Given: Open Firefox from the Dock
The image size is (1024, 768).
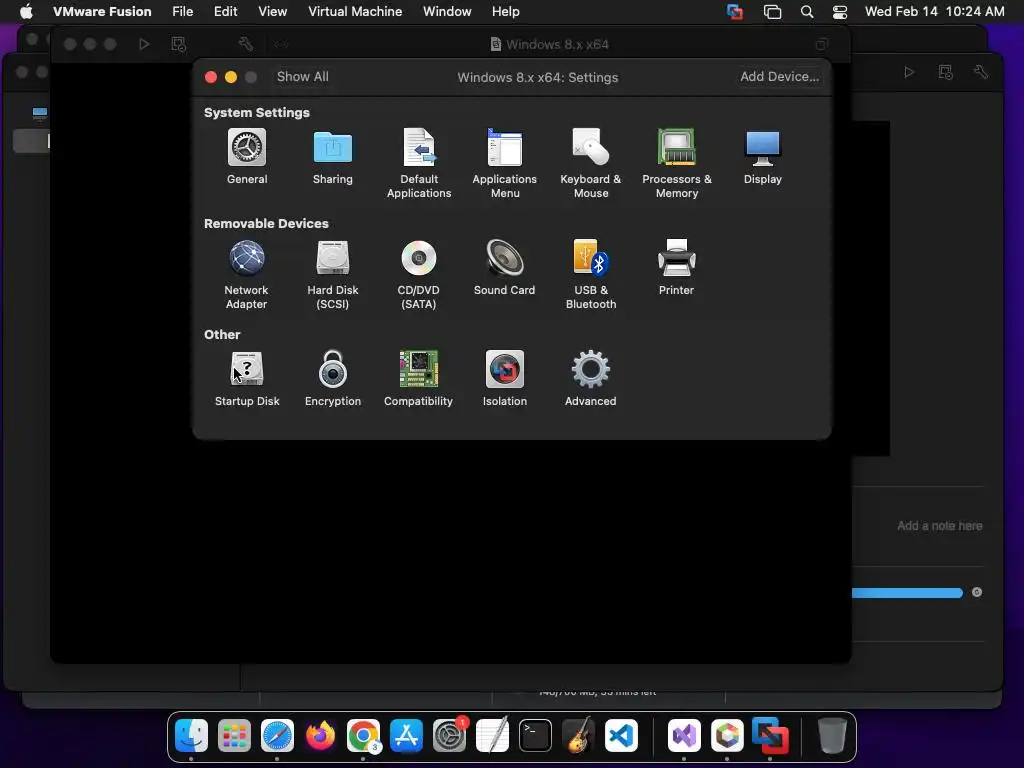Looking at the screenshot, I should 320,736.
